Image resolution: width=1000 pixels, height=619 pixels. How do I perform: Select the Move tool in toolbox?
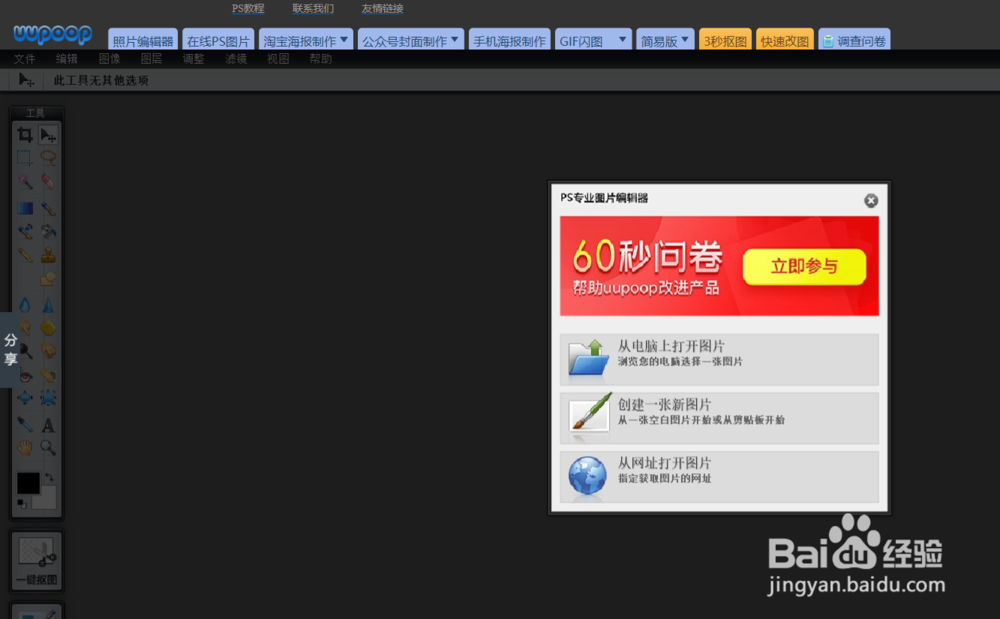[48, 135]
